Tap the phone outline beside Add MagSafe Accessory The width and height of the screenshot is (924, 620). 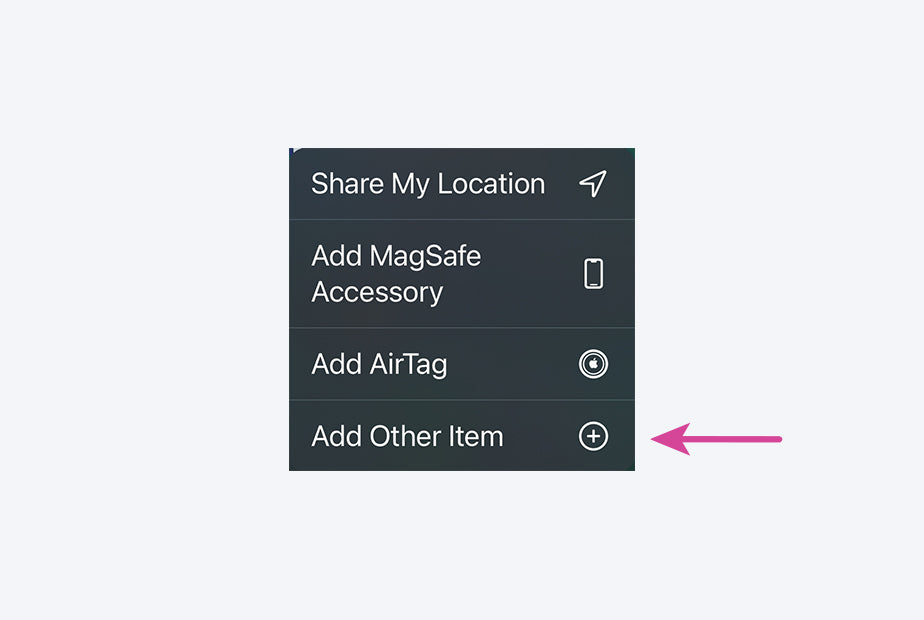(593, 273)
